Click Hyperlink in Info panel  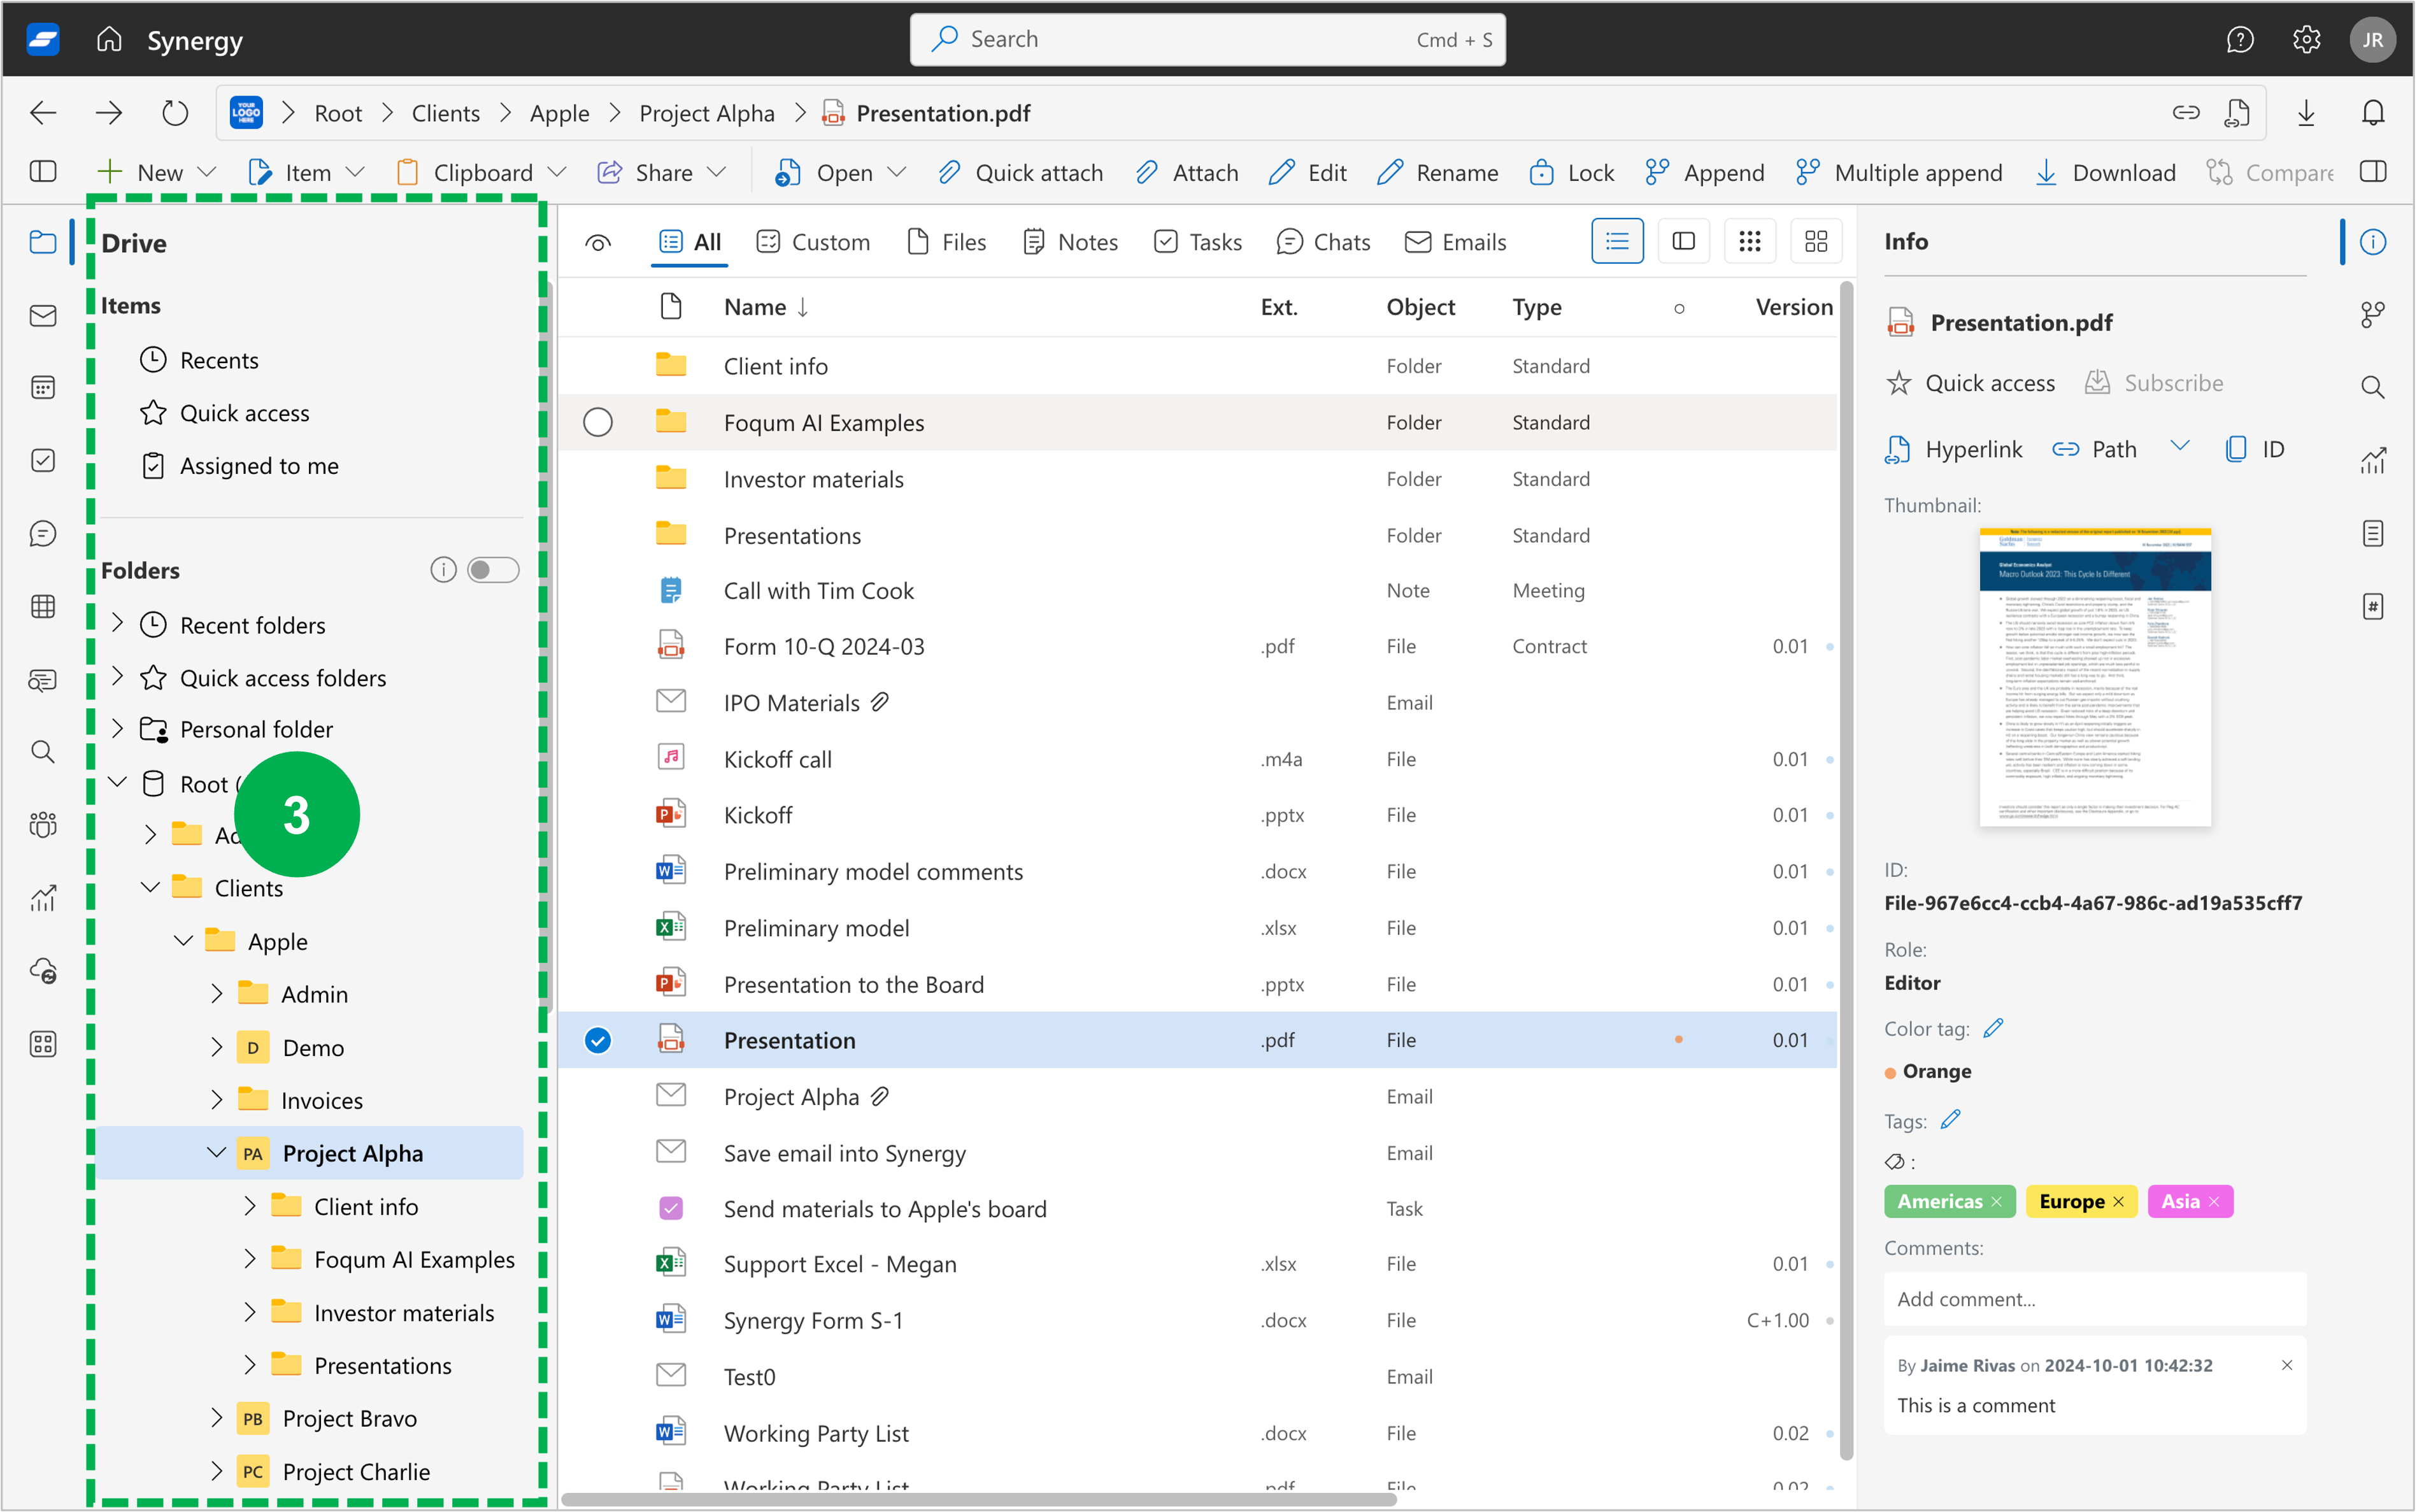(1953, 449)
